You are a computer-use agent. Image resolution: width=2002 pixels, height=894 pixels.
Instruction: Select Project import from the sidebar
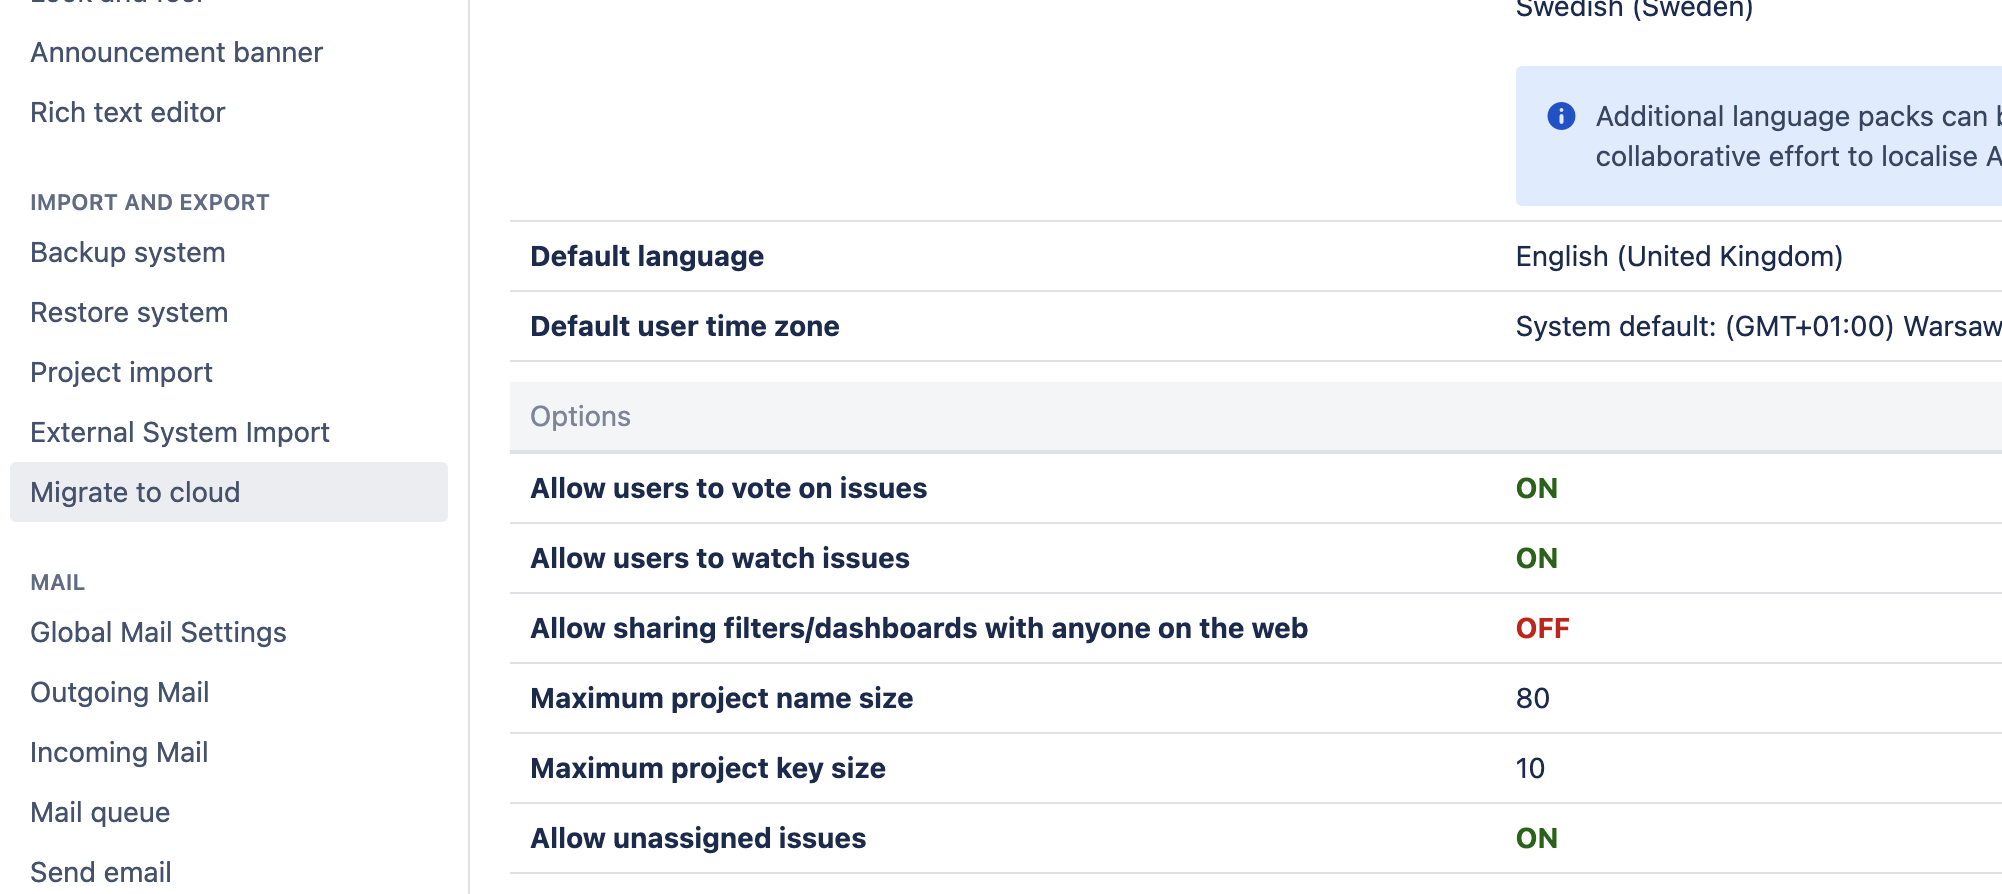(121, 372)
